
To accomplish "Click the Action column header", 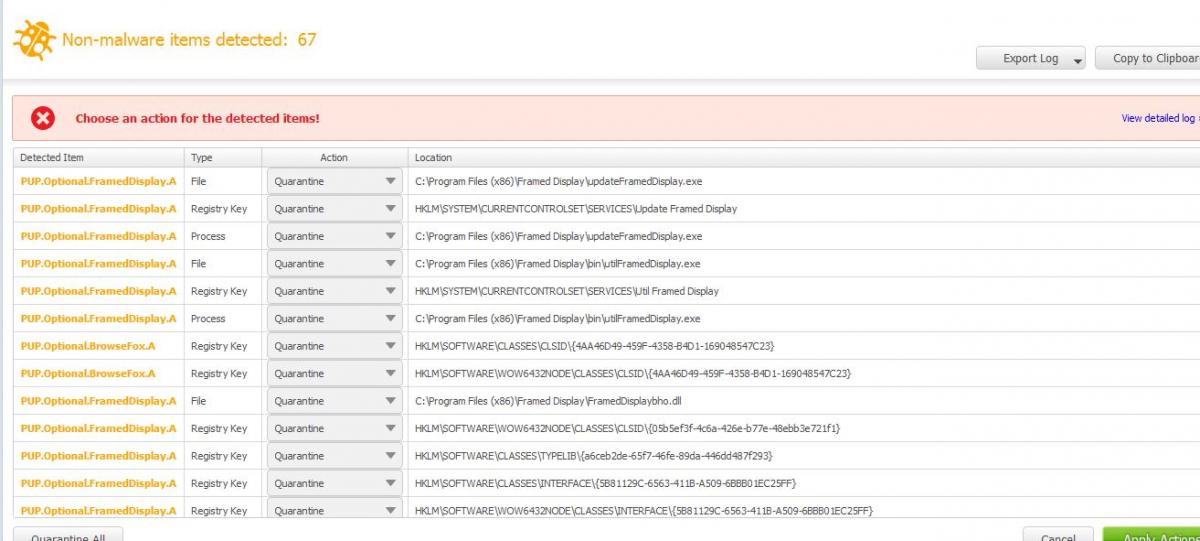I will pyautogui.click(x=334, y=158).
